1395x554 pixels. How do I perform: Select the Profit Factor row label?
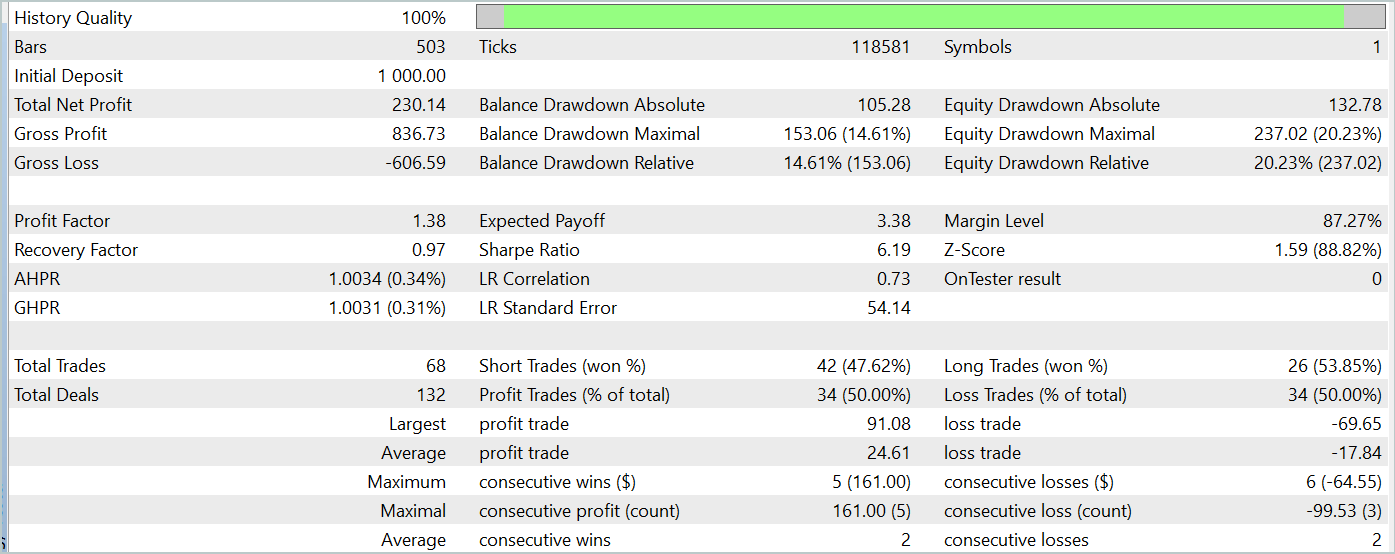[x=62, y=221]
